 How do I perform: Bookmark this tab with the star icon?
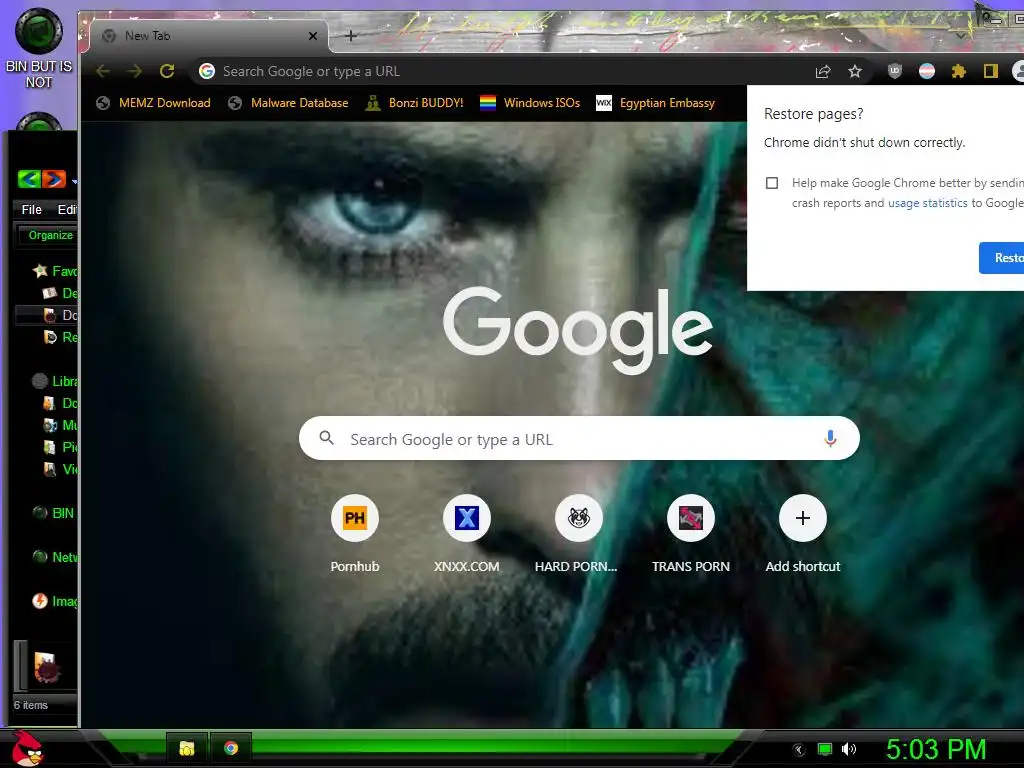pos(855,71)
